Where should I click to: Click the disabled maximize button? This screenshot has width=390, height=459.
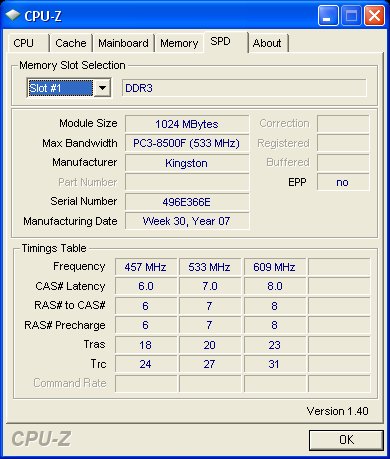click(351, 16)
